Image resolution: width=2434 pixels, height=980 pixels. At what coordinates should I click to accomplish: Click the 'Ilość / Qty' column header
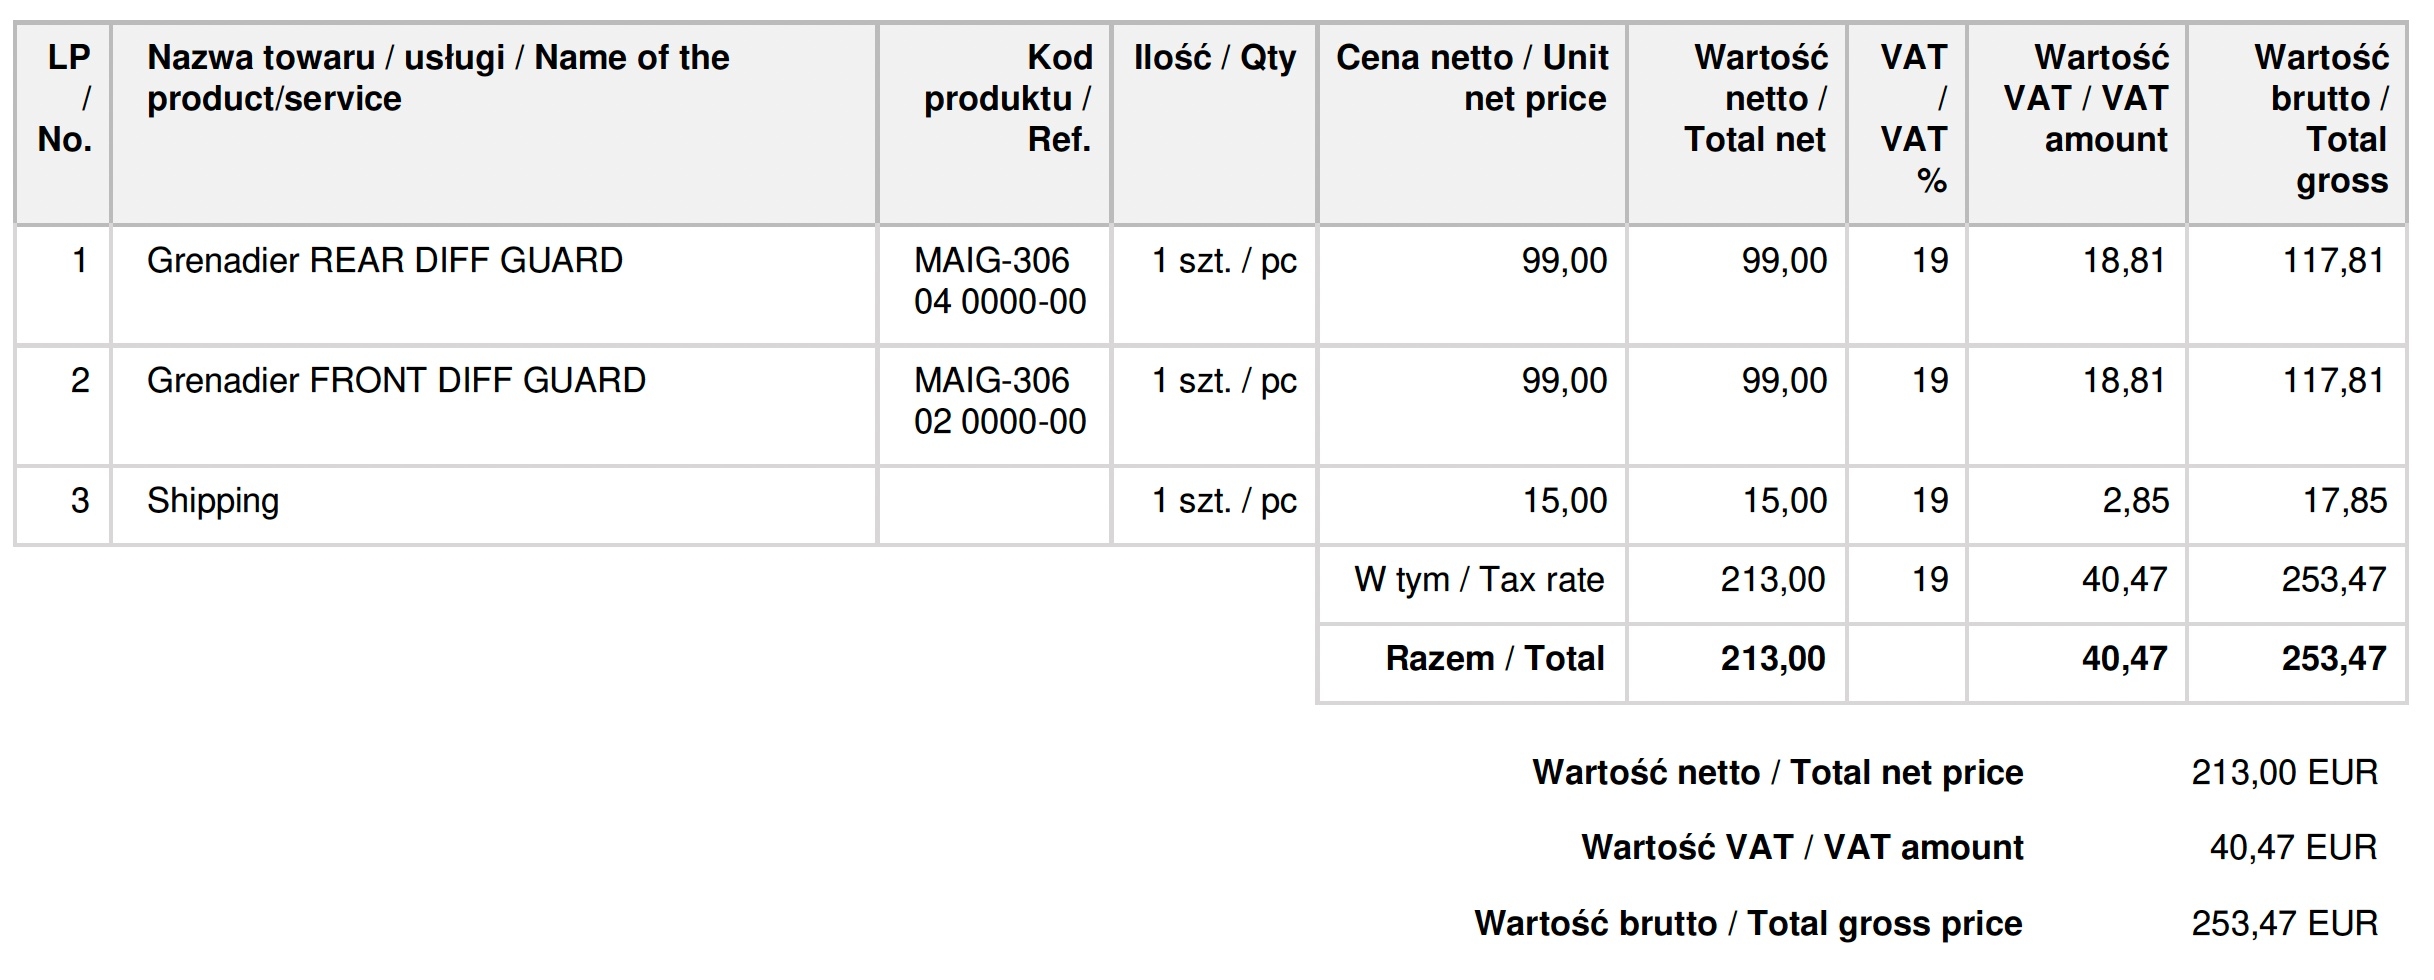[x=1214, y=58]
